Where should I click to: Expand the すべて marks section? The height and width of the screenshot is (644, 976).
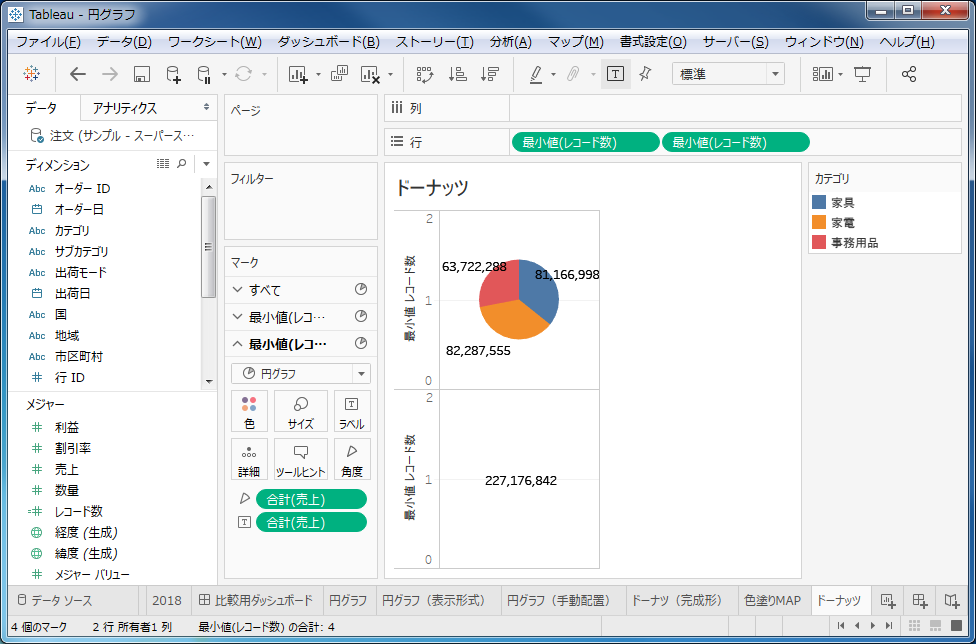click(236, 290)
